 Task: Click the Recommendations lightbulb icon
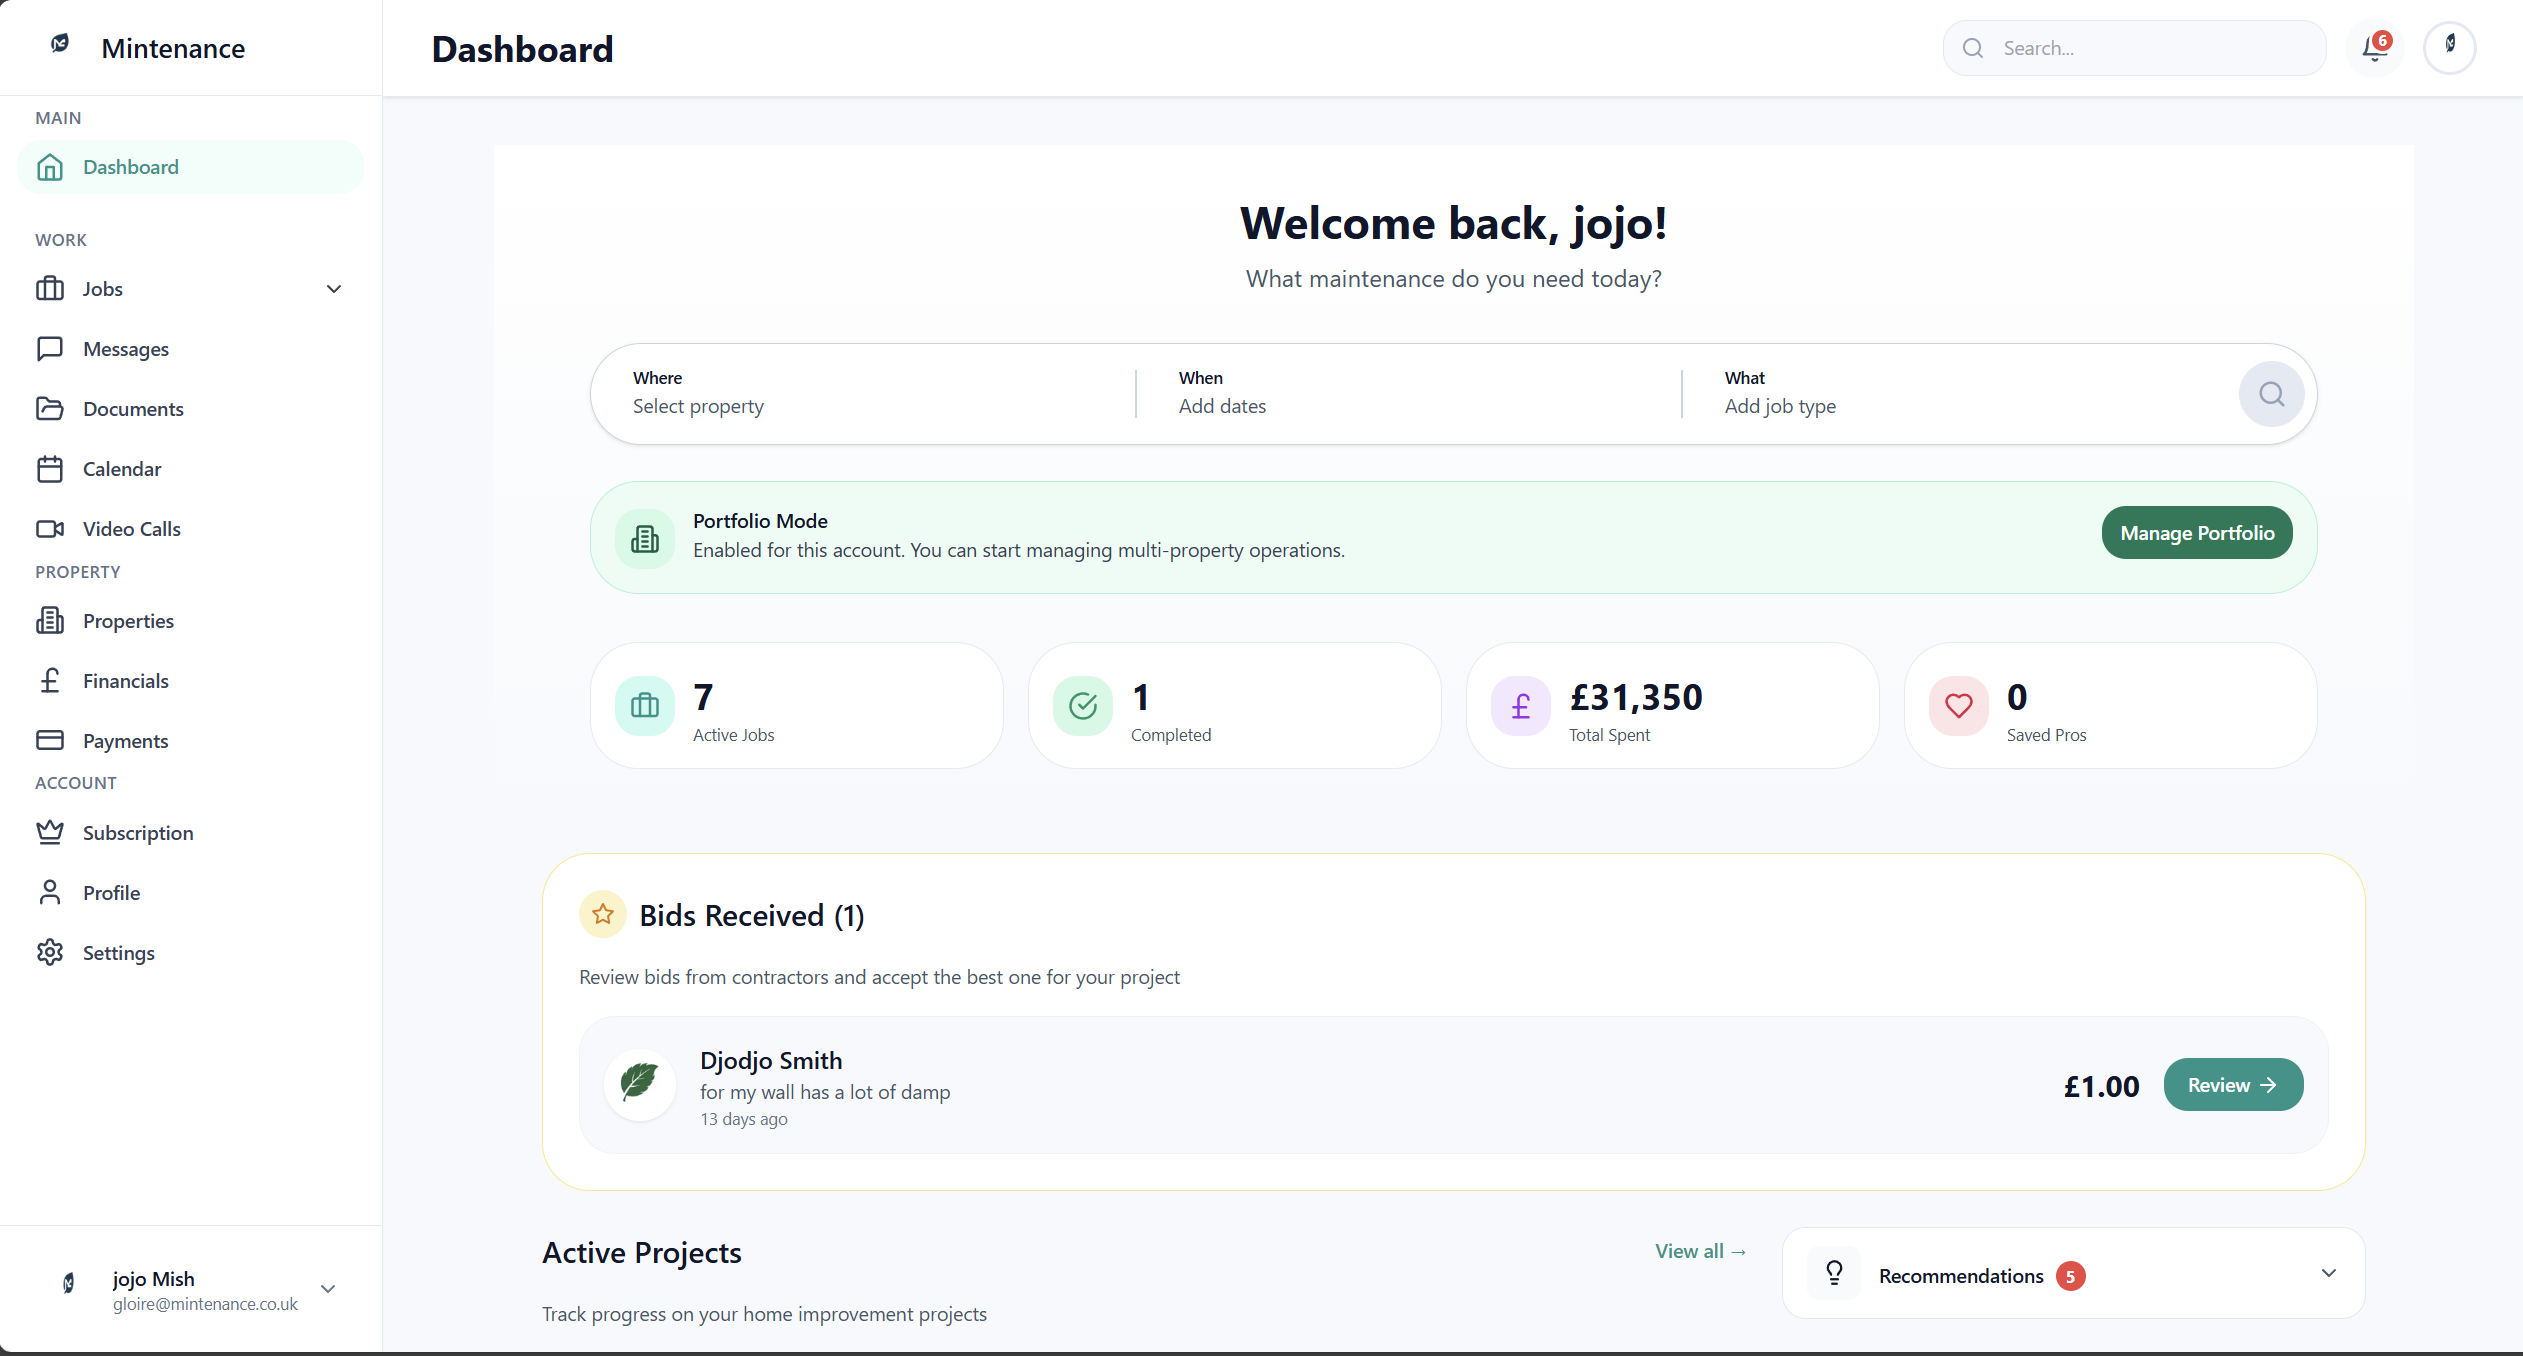pyautogui.click(x=1834, y=1273)
